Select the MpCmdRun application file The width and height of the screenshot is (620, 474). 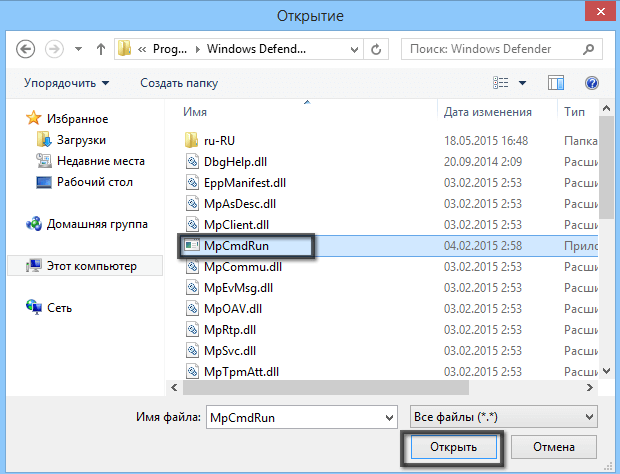tap(236, 245)
